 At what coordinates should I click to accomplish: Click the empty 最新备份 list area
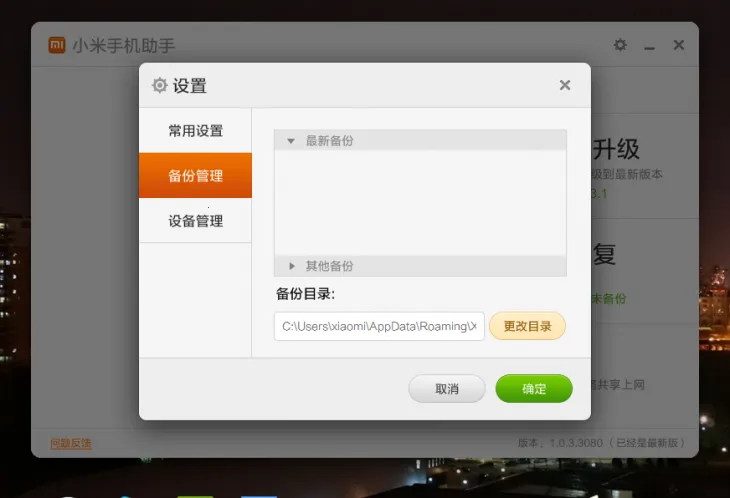click(420, 202)
